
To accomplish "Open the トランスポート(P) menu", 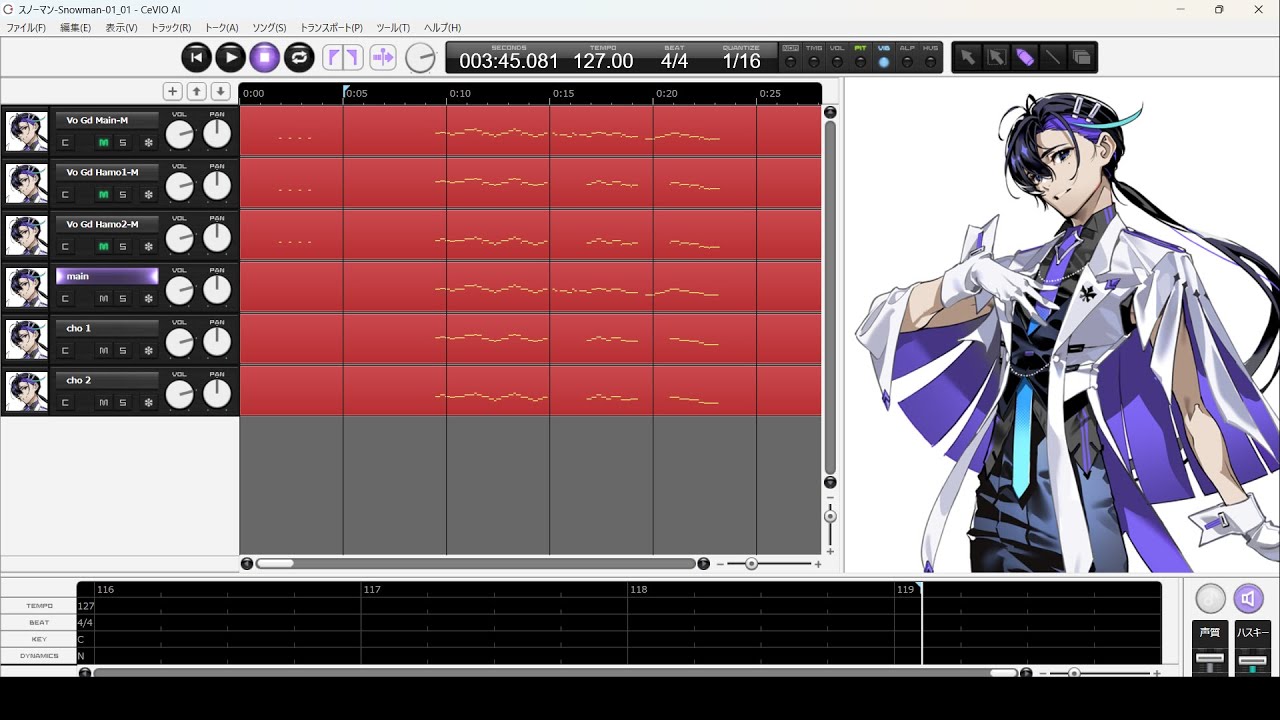I will (331, 28).
